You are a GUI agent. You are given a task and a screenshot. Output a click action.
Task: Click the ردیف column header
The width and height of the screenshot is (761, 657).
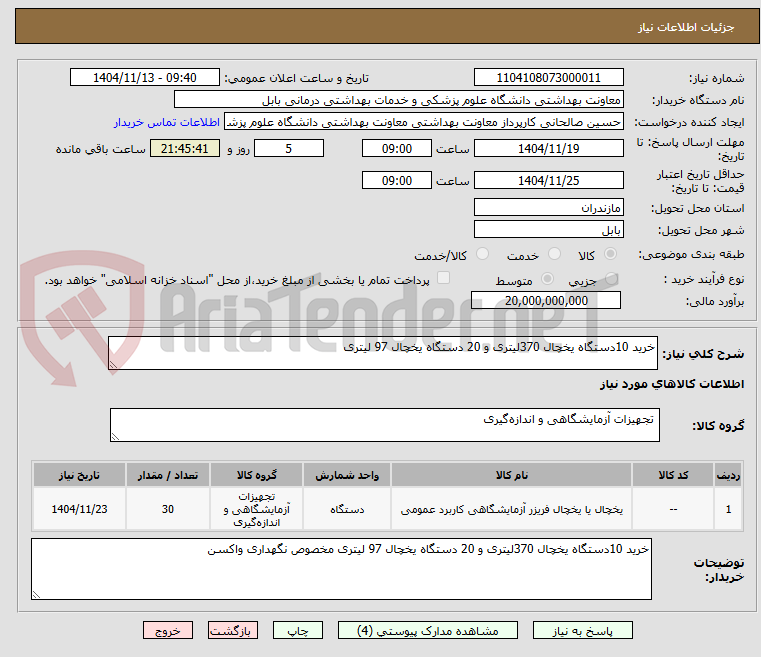[728, 475]
